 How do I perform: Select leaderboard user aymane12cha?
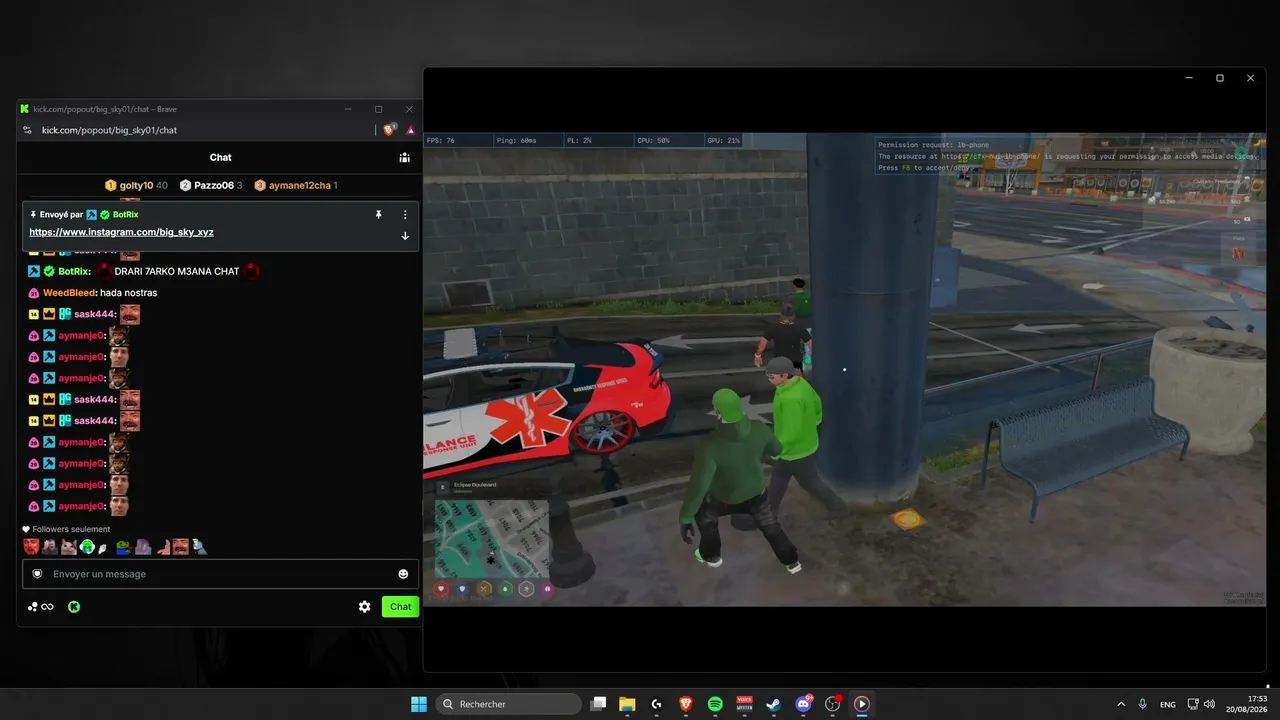click(296, 185)
